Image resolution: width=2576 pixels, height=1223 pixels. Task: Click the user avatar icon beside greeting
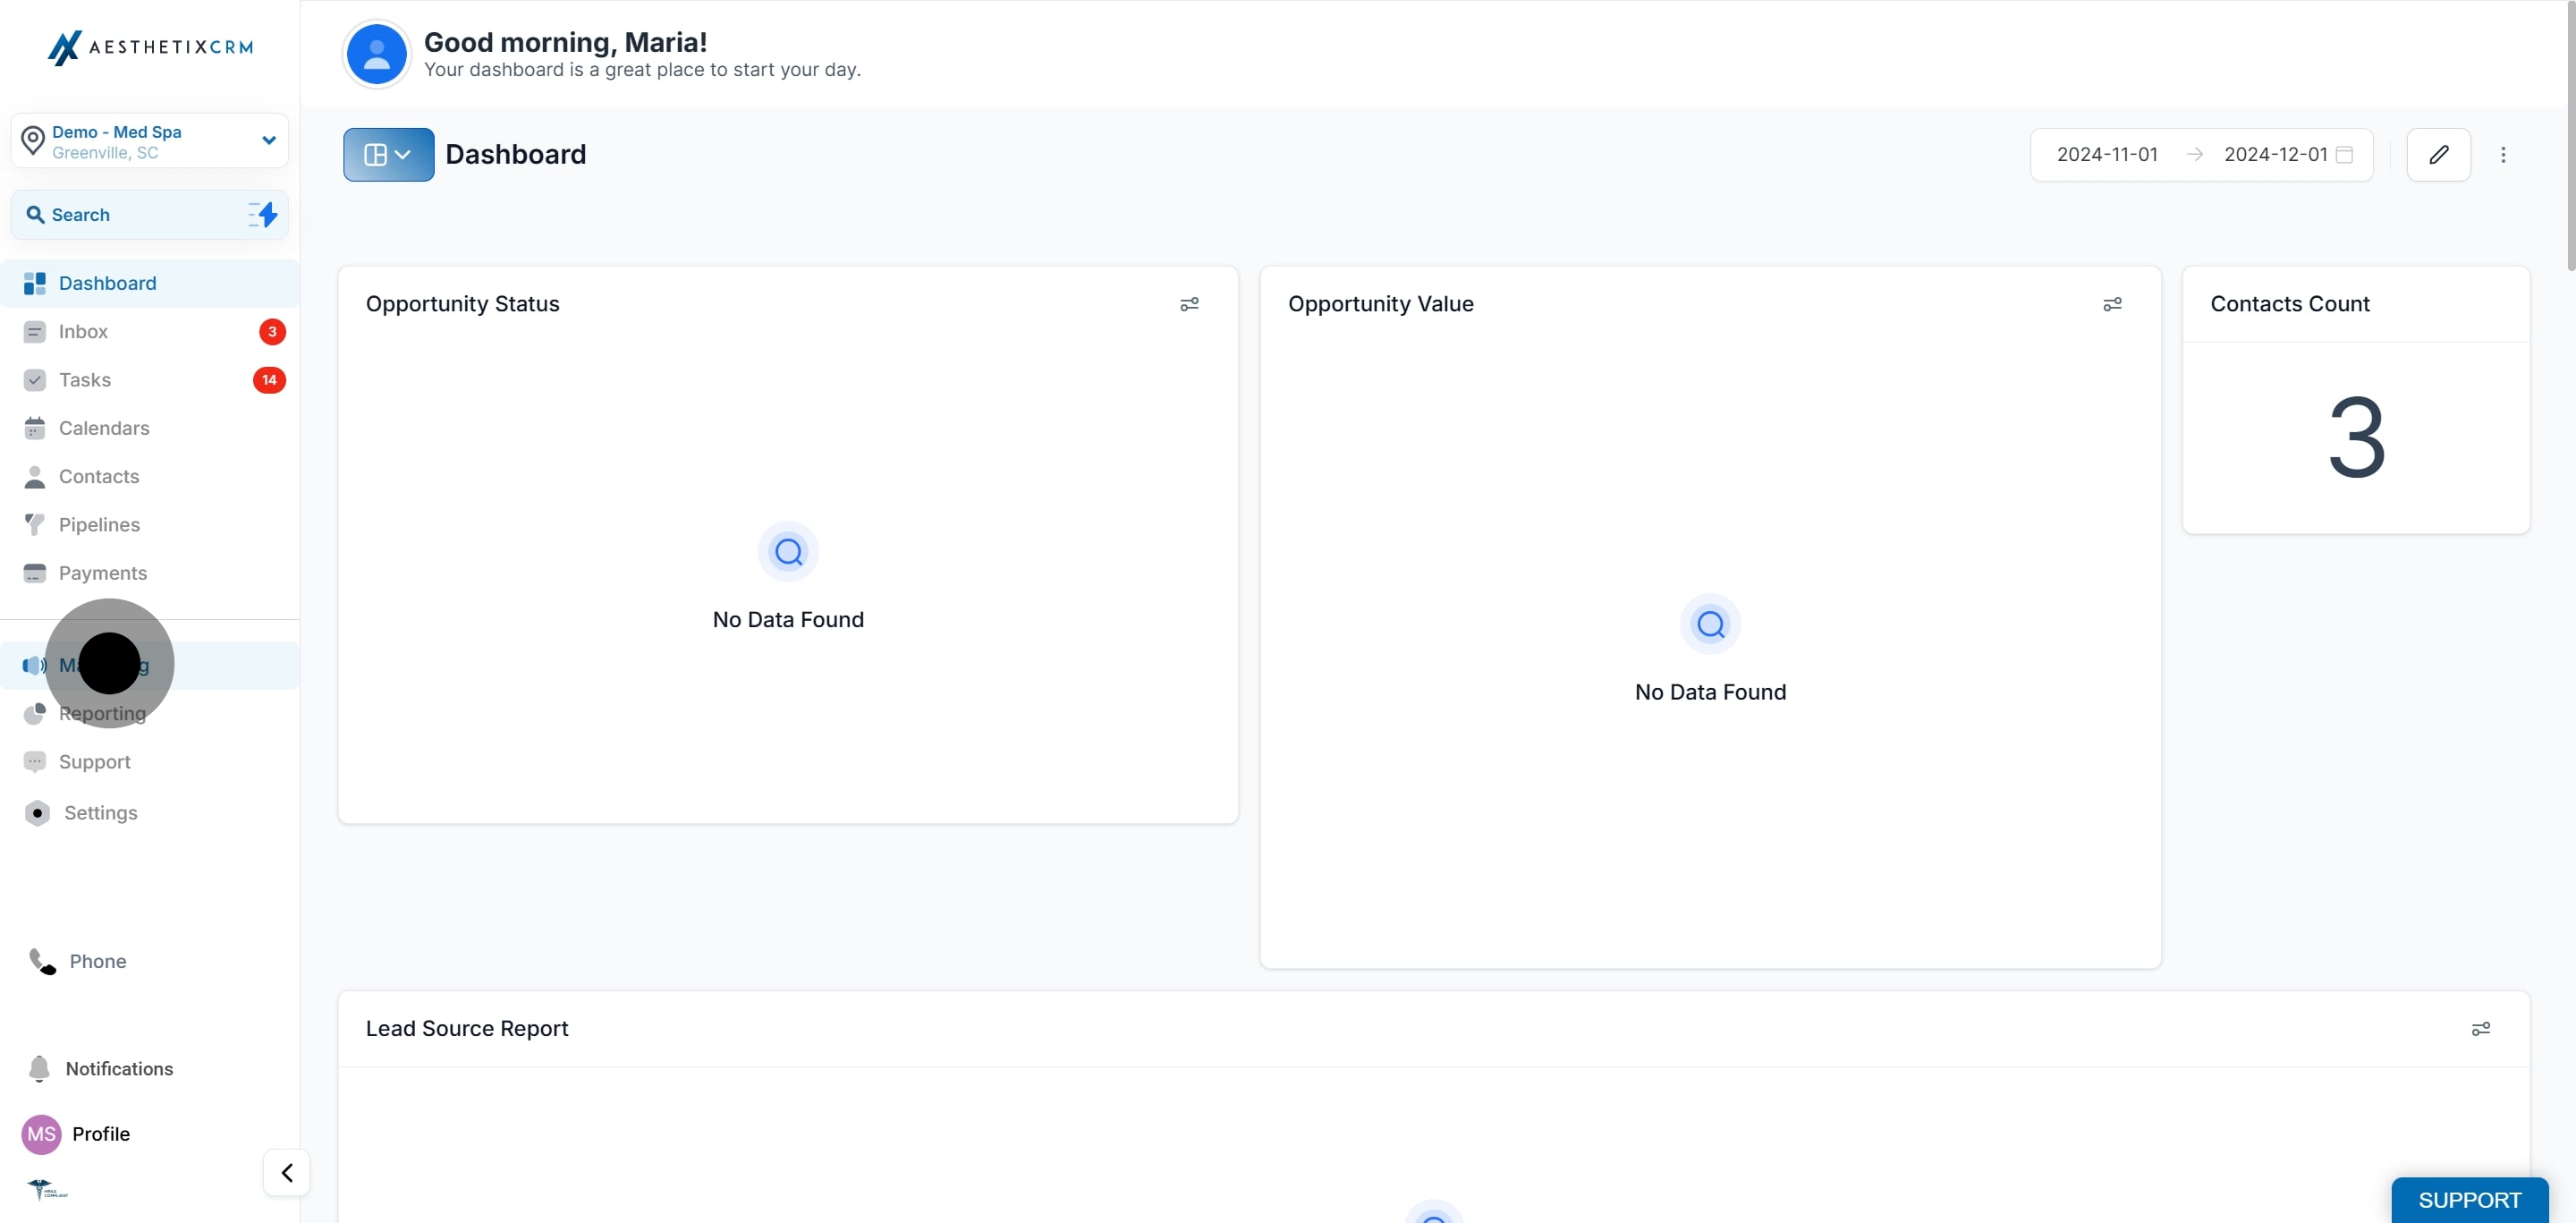[x=376, y=54]
